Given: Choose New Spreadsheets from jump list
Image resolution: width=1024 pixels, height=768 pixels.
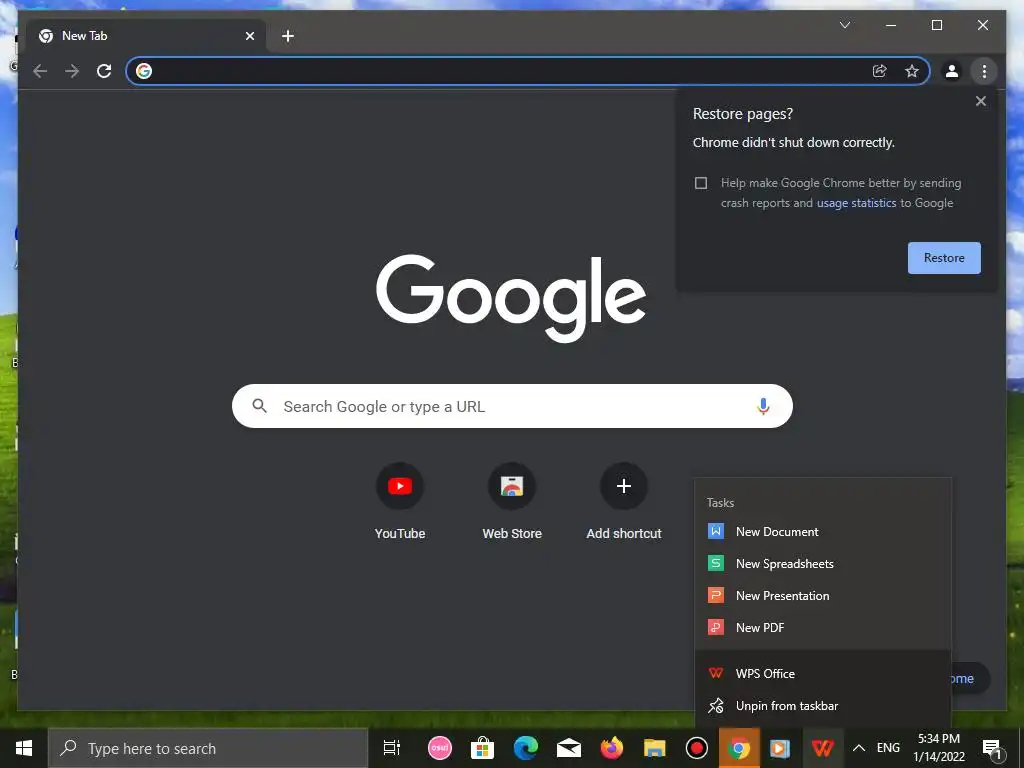Looking at the screenshot, I should click(x=823, y=564).
